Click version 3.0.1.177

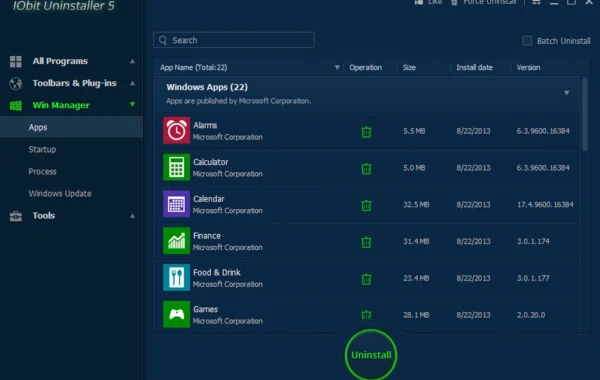coord(533,278)
